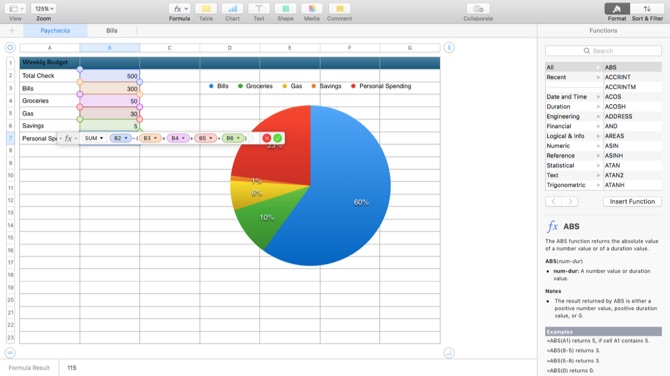Viewport: 670px width, 376px height.
Task: Select the ACCRINT function in list
Action: (632, 77)
